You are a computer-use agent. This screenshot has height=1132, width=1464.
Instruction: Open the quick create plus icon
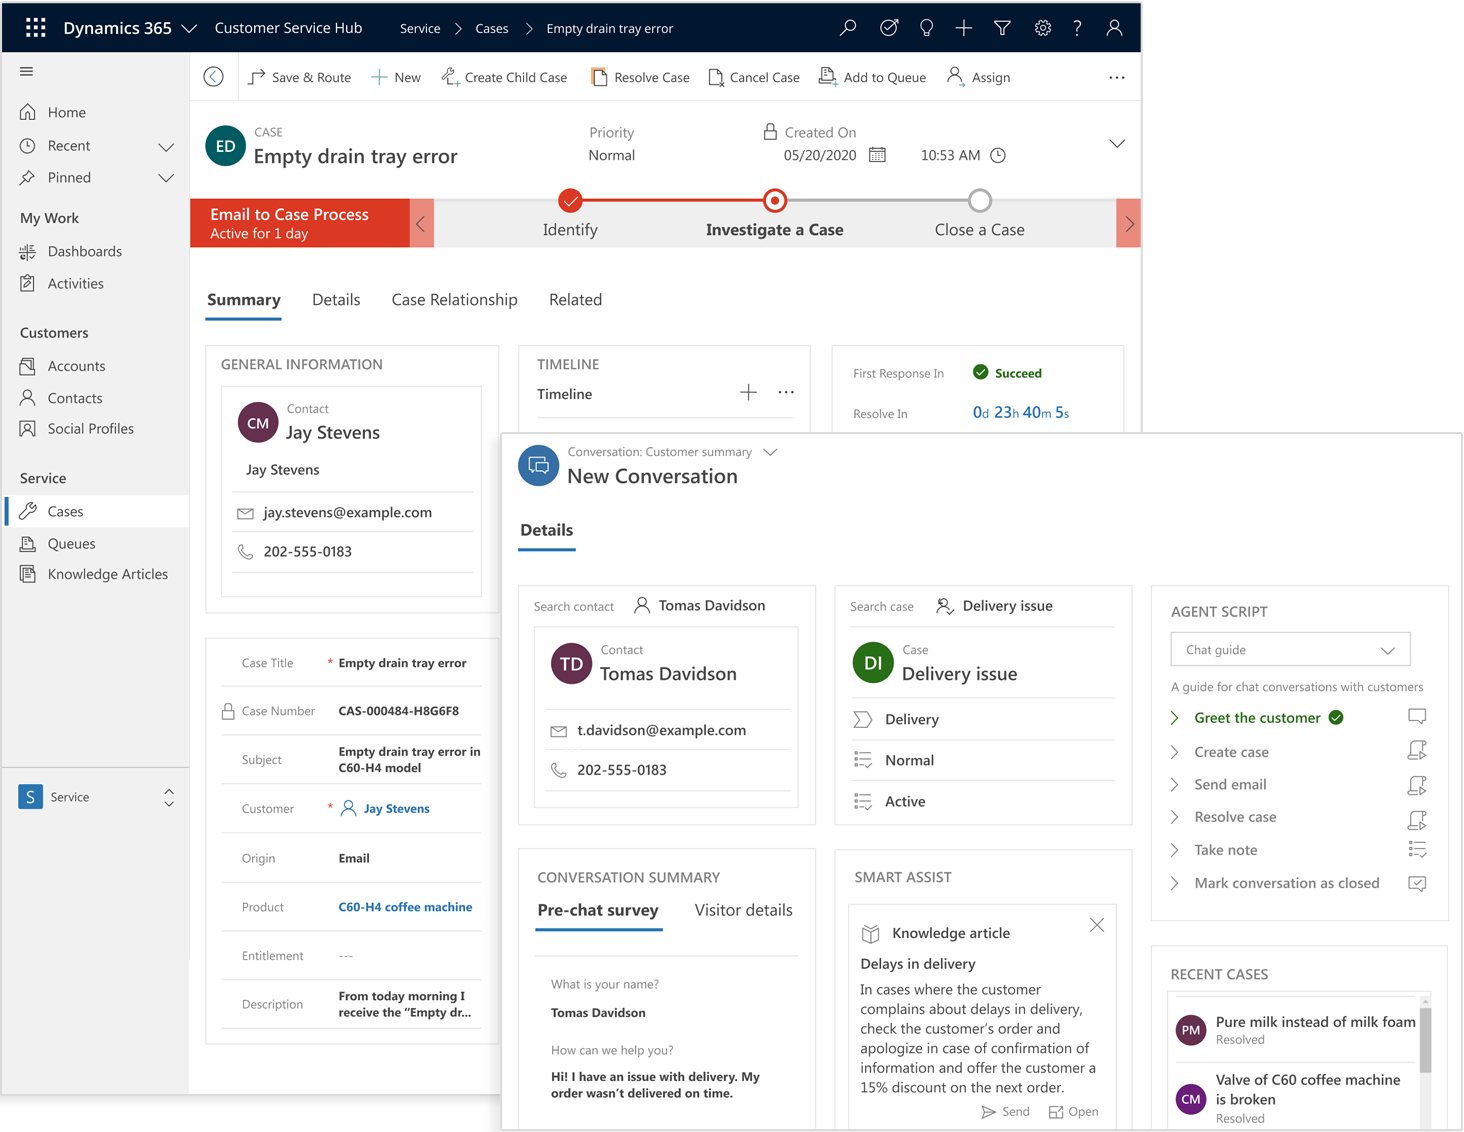coord(963,27)
